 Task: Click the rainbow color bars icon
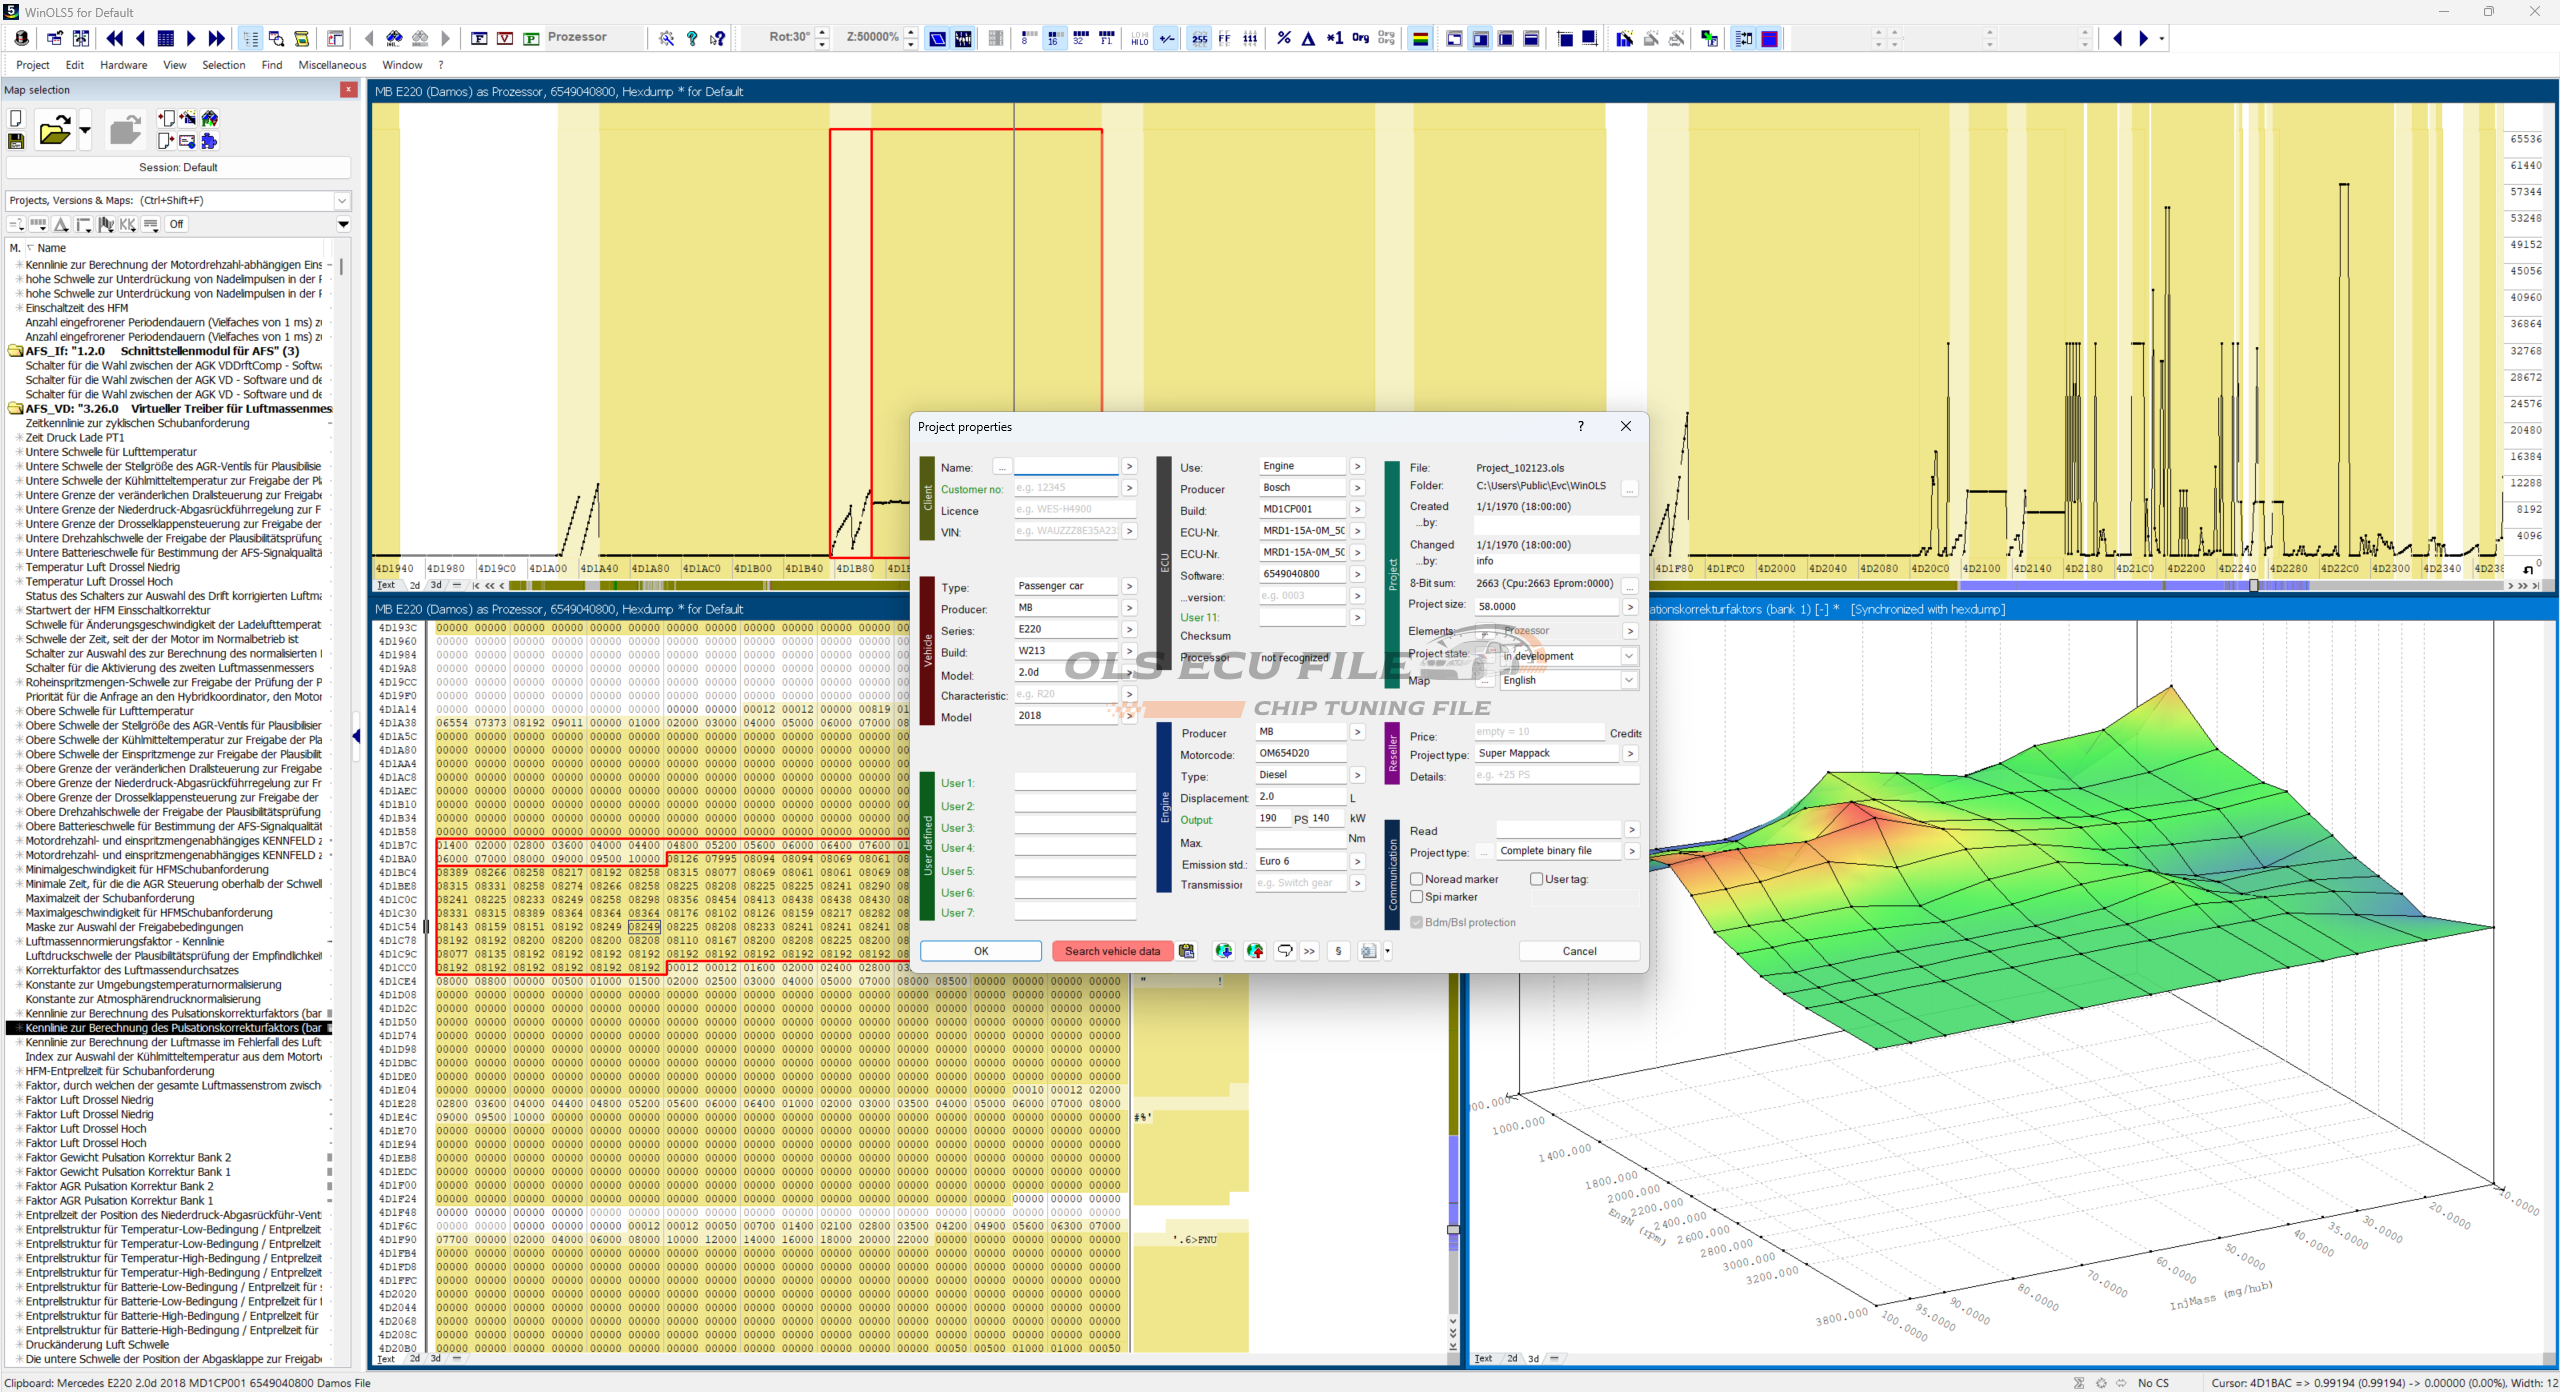coord(1420,38)
